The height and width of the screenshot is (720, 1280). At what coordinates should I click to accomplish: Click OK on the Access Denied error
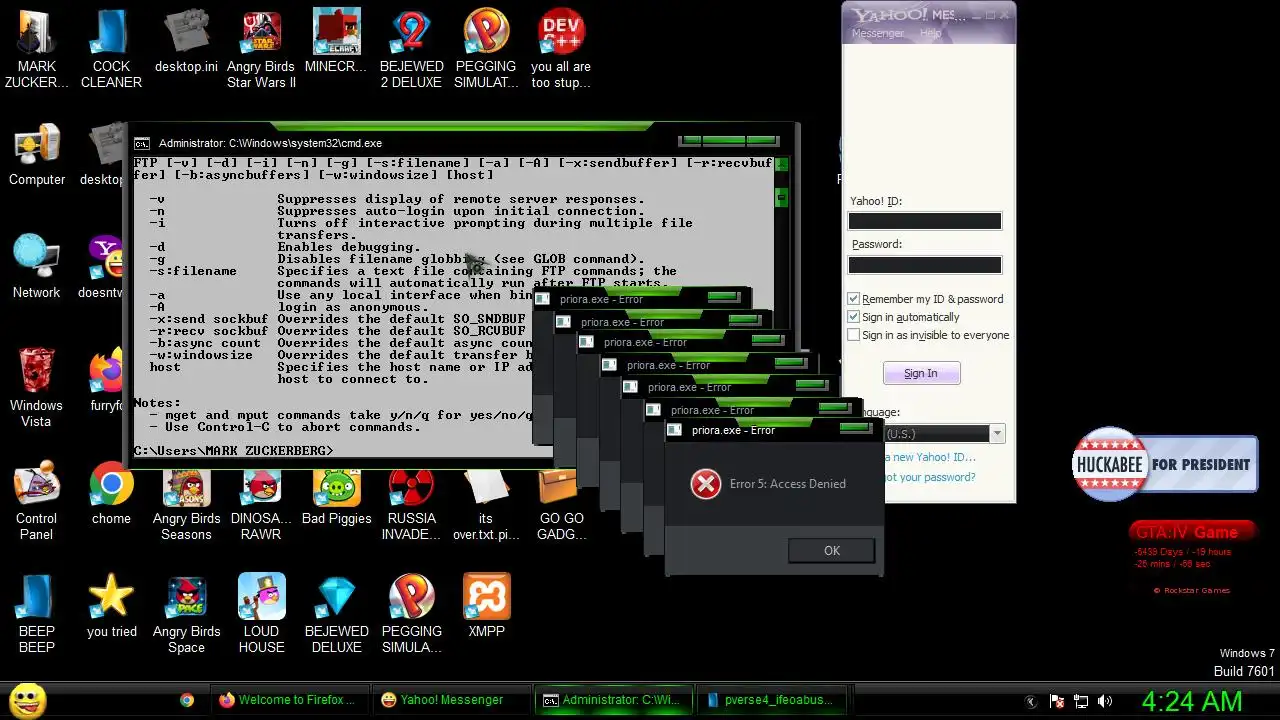[831, 551]
